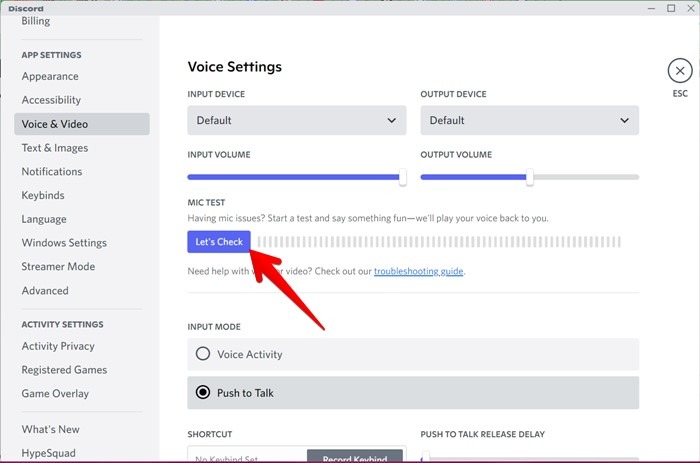
Task: Open Activity Privacy settings
Action: coord(58,346)
